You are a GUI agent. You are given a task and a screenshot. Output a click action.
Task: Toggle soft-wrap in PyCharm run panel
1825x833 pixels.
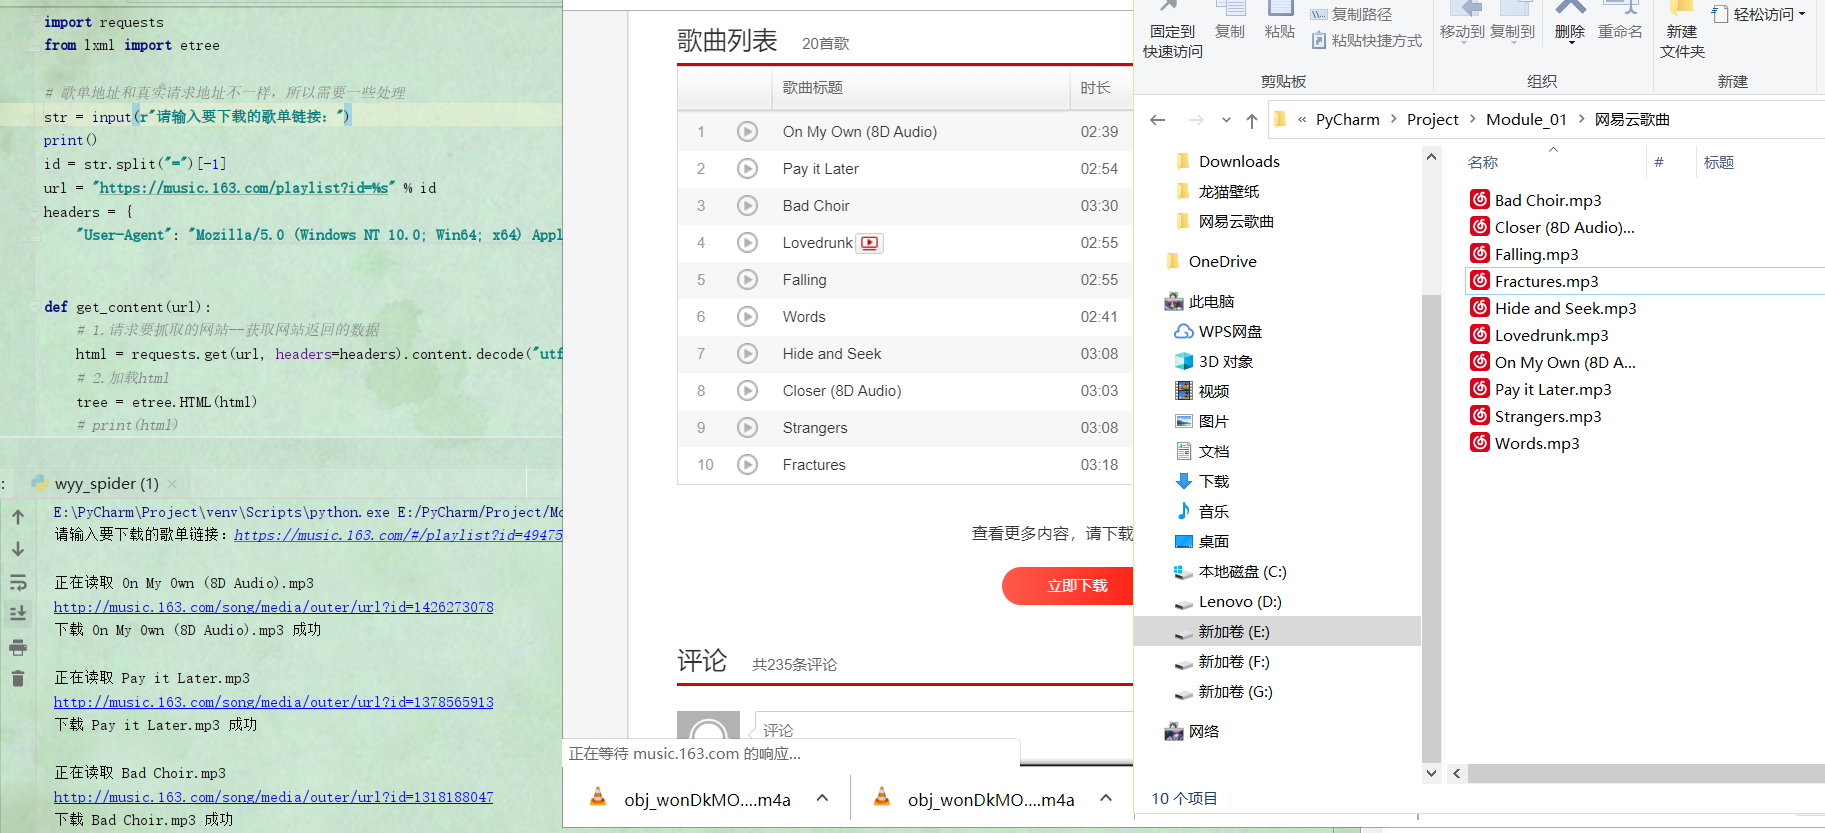pyautogui.click(x=18, y=582)
